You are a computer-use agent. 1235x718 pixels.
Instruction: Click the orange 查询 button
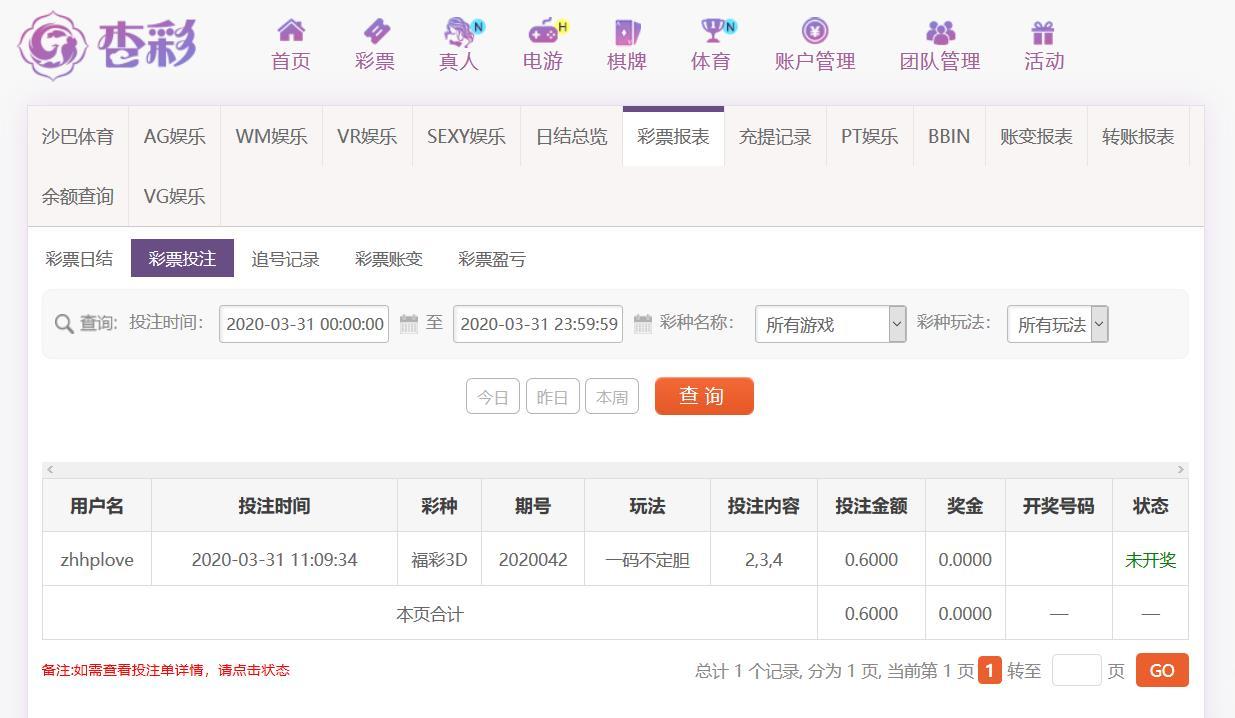[704, 396]
